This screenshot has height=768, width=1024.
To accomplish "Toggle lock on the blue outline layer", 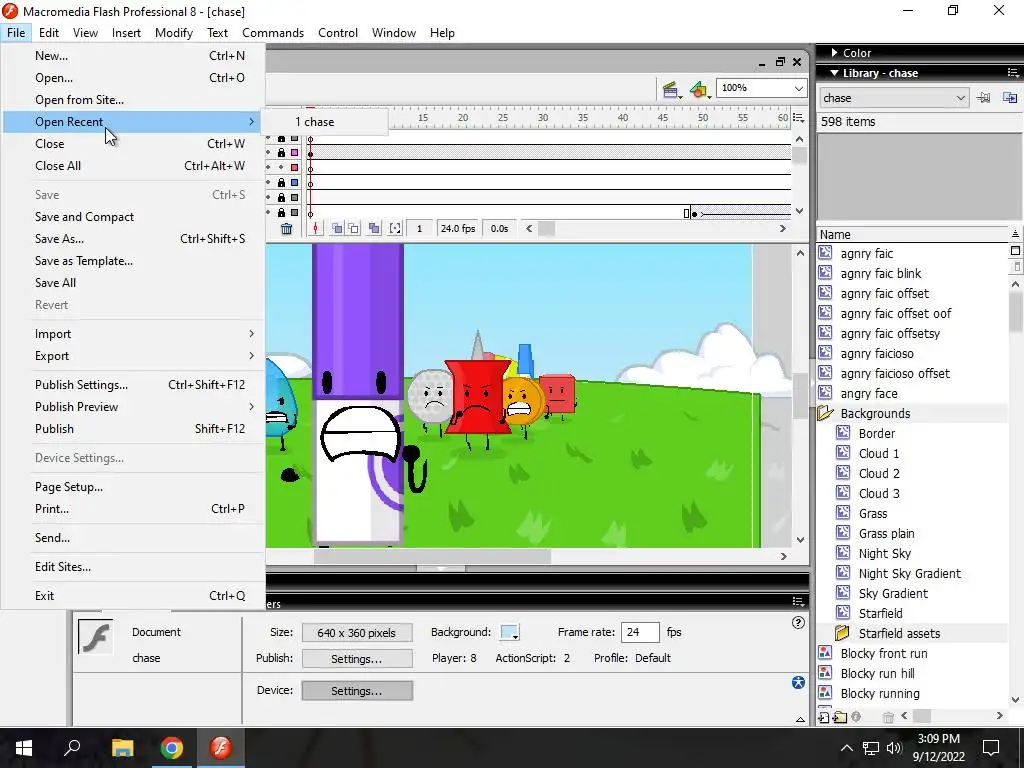I will pyautogui.click(x=281, y=183).
